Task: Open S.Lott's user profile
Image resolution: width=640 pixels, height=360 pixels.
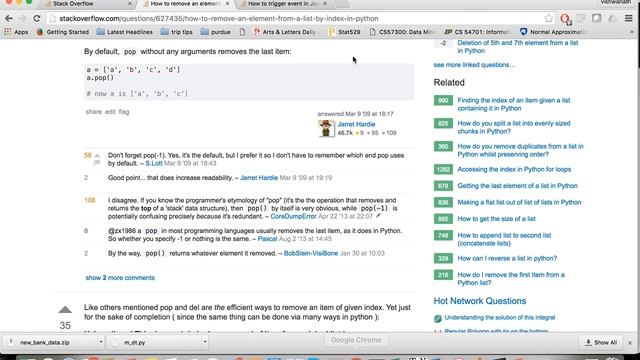Action: [154, 163]
